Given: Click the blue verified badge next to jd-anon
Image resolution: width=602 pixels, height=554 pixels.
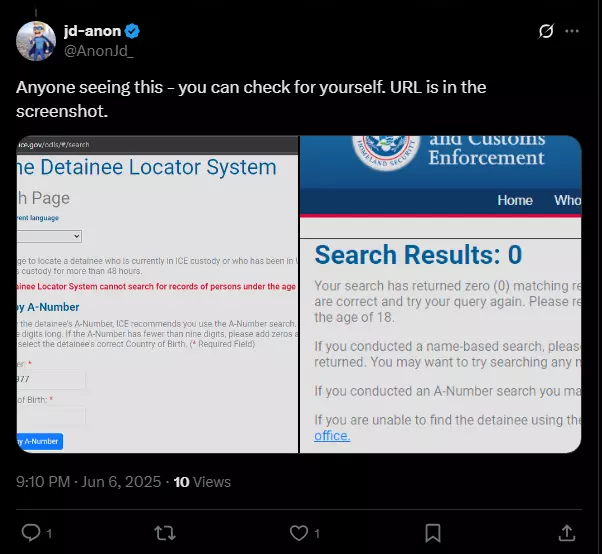Looking at the screenshot, I should 132,31.
